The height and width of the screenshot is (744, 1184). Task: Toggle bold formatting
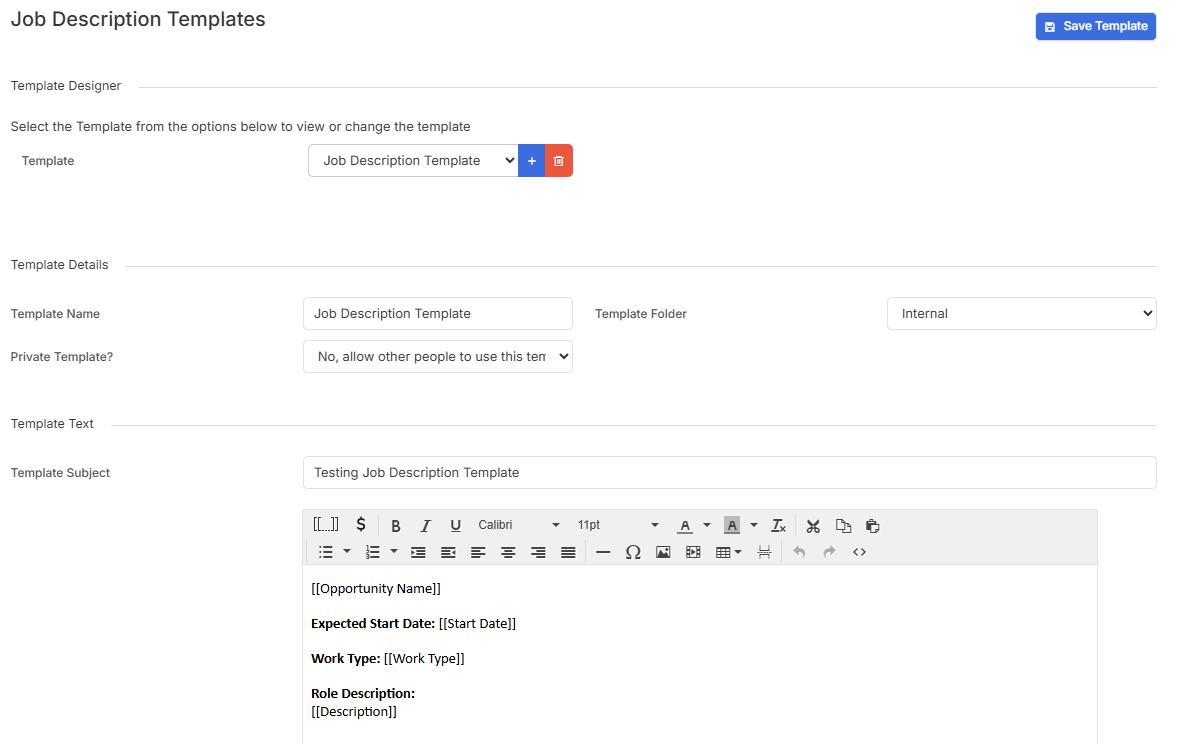tap(395, 526)
